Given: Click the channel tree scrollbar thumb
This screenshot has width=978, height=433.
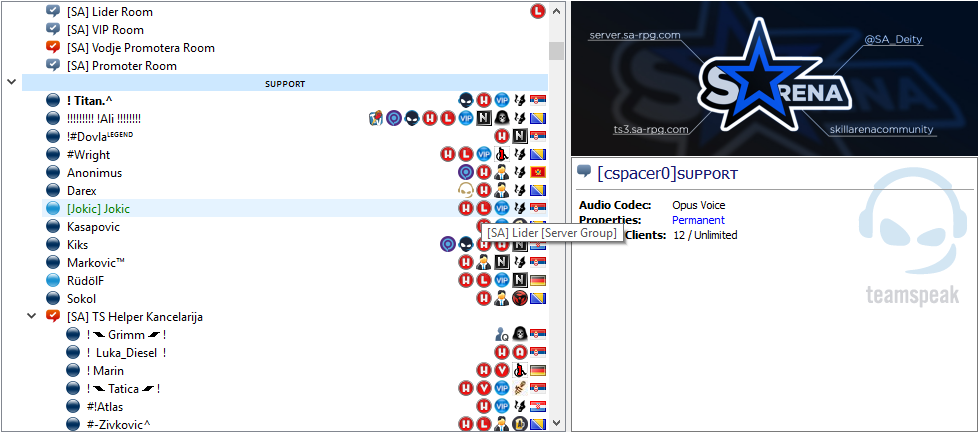Looking at the screenshot, I should [556, 51].
